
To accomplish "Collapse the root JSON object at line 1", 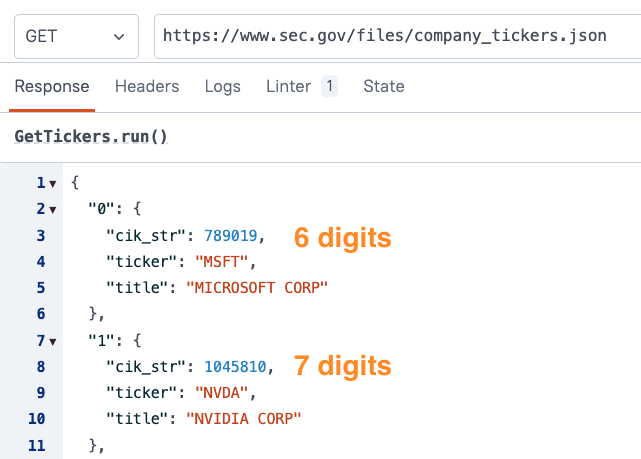I will pos(52,184).
